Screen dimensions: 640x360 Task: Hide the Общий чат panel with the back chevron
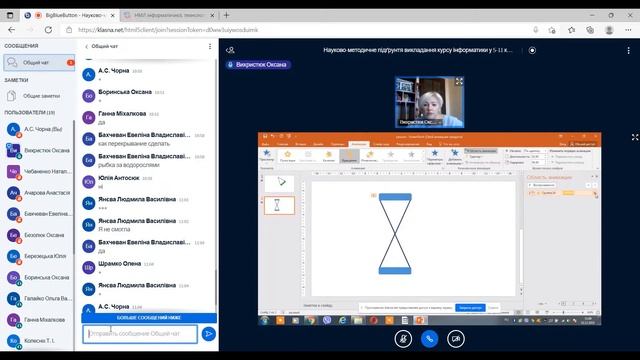tap(87, 47)
